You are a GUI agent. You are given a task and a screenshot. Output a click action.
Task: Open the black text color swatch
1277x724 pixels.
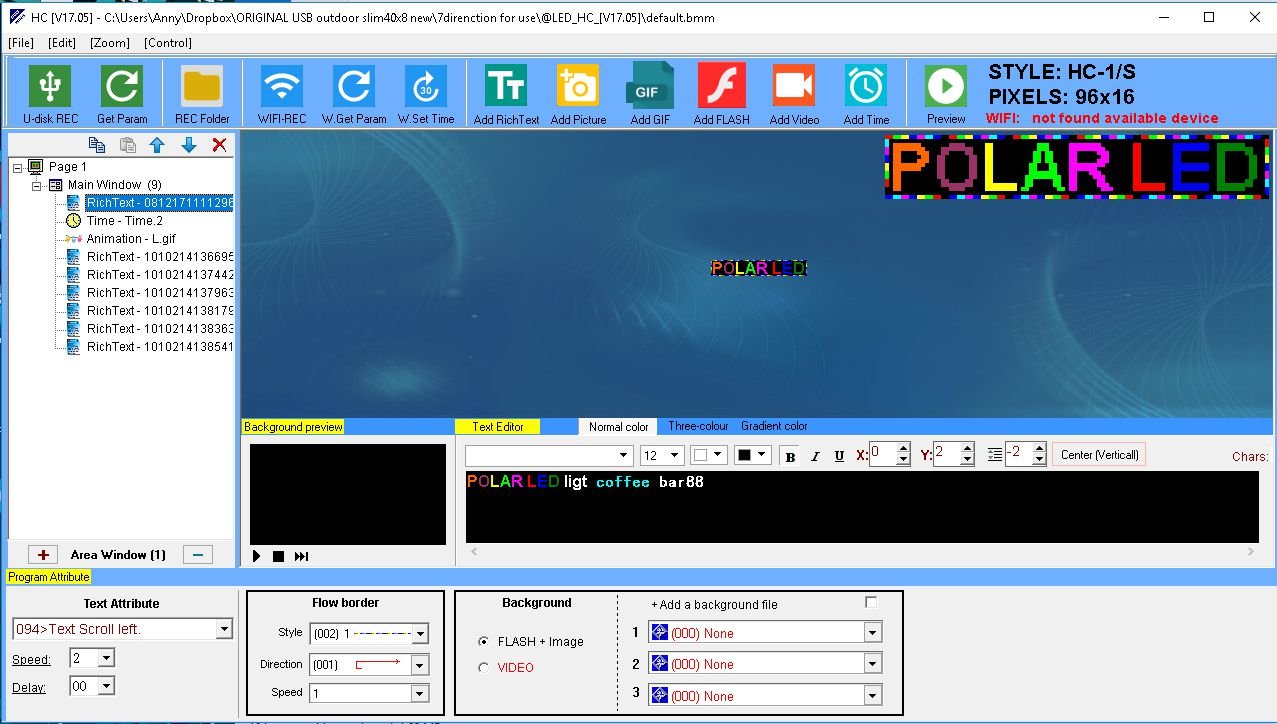pyautogui.click(x=752, y=455)
